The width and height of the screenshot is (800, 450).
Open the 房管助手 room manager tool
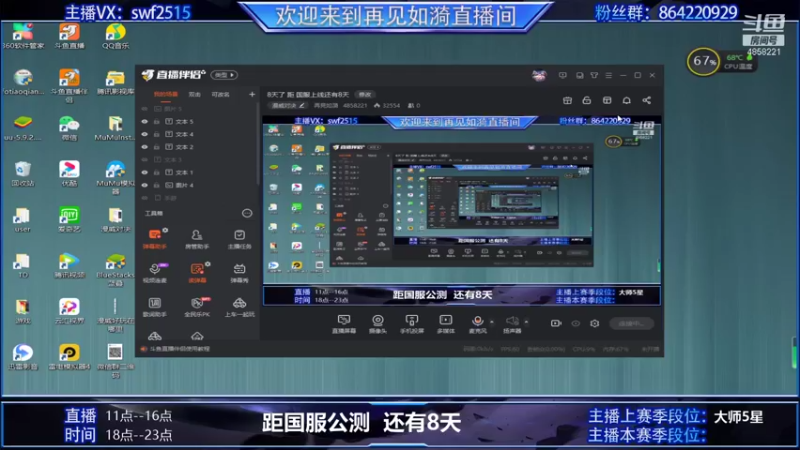196,238
